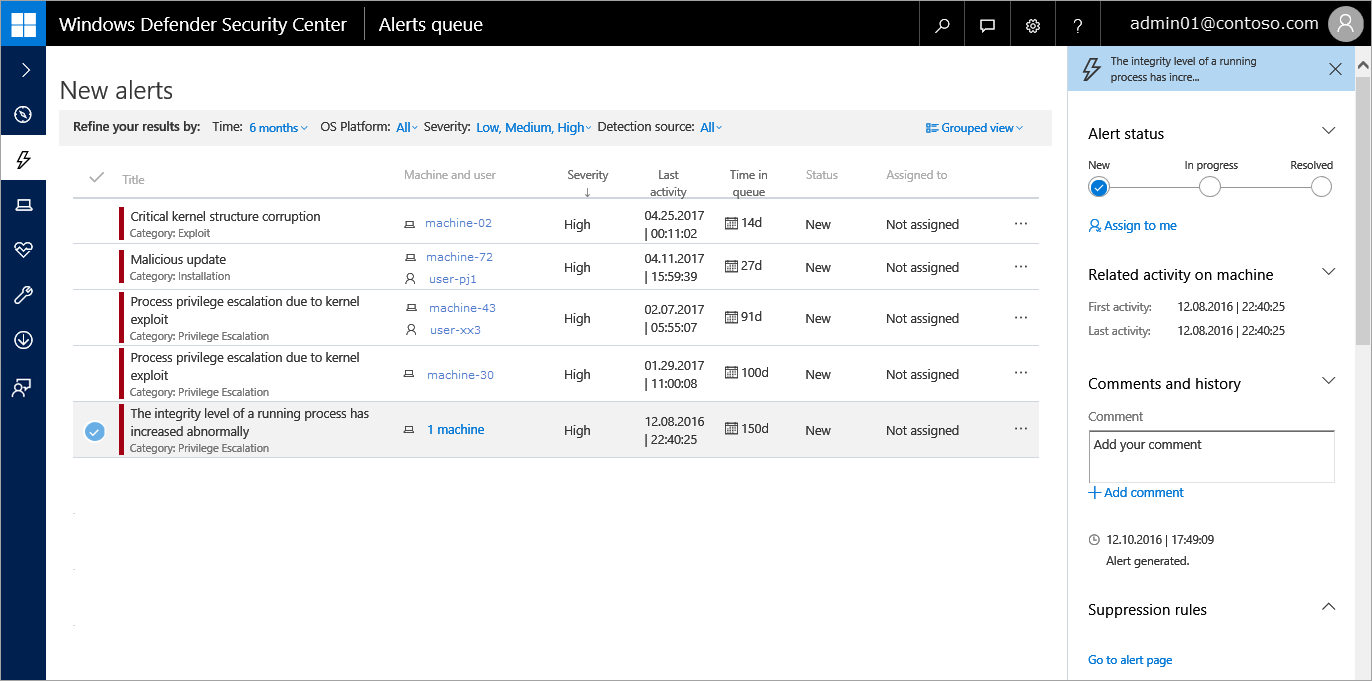Uncheck the selected integrity level alert row
Viewport: 1372px width, 681px height.
[95, 431]
